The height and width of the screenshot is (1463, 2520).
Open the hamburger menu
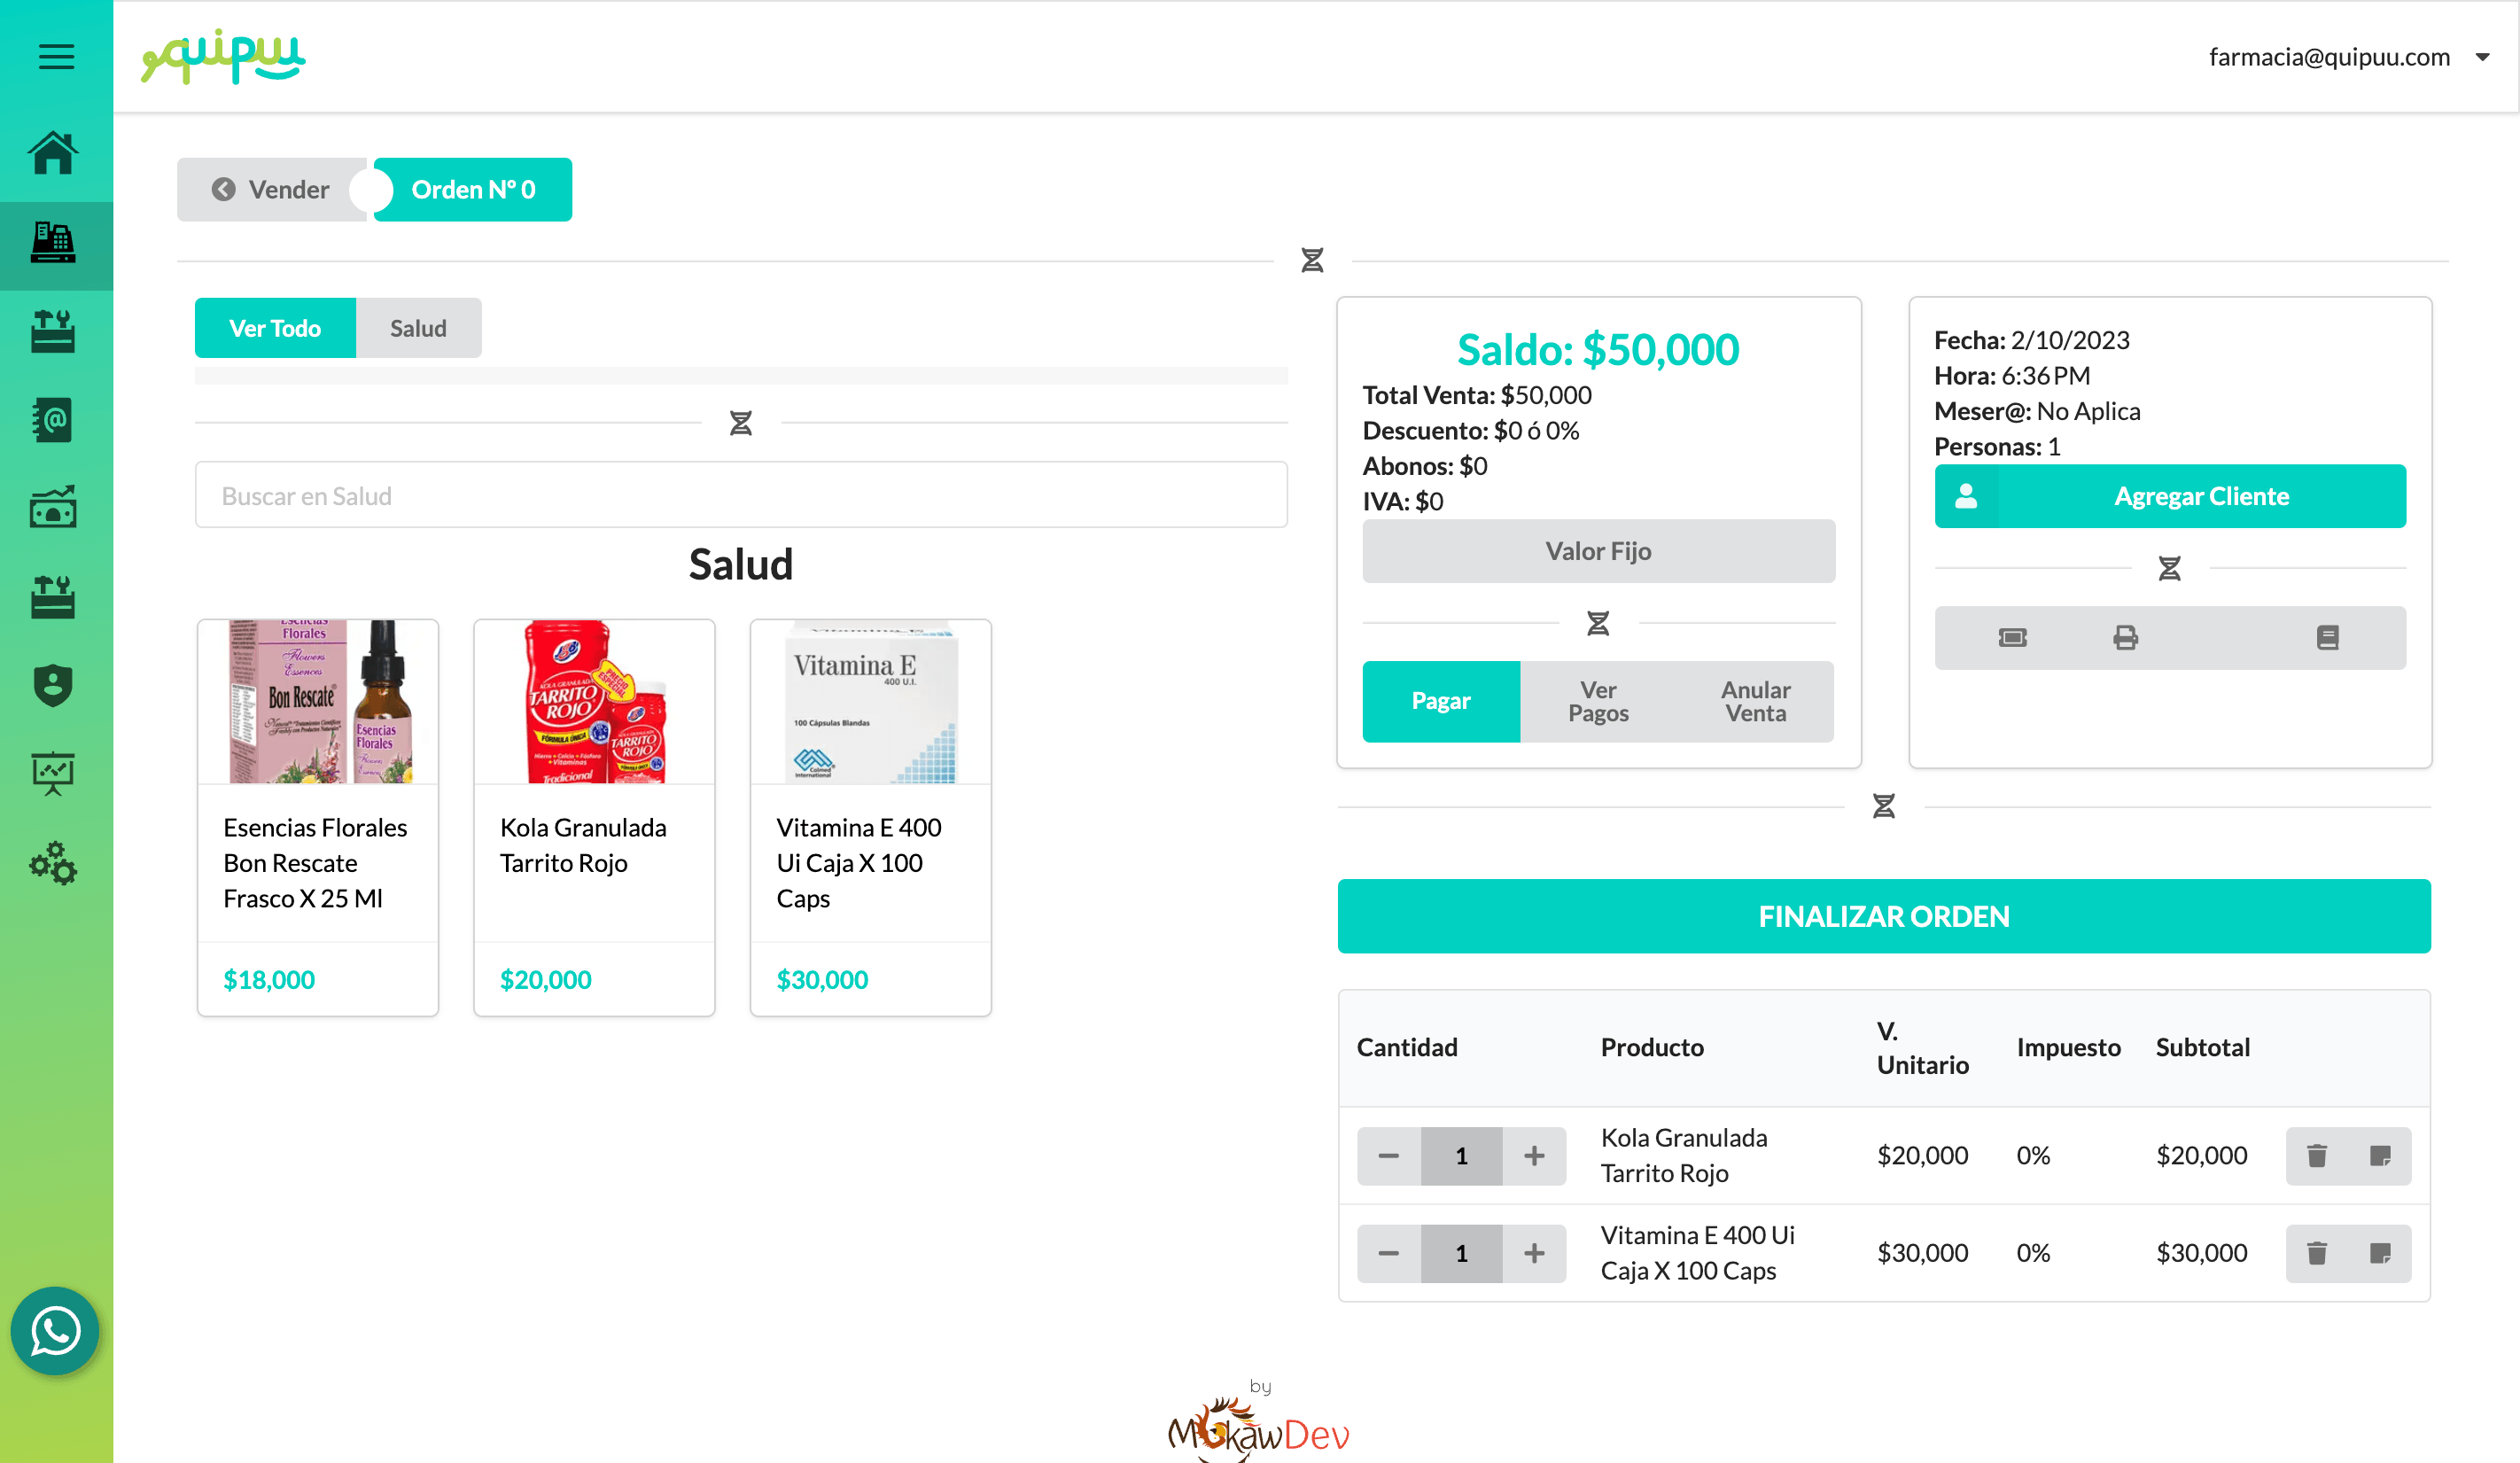pos(56,56)
